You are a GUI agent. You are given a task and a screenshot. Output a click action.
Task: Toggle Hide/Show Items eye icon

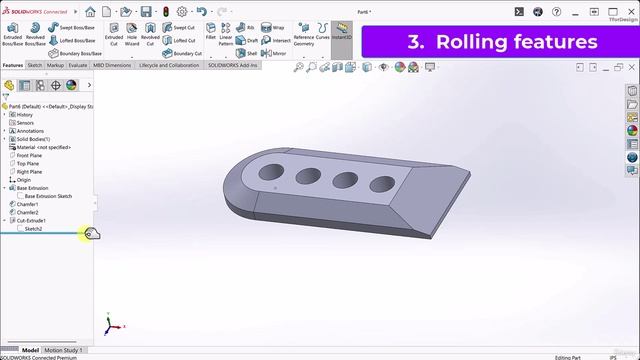click(383, 67)
